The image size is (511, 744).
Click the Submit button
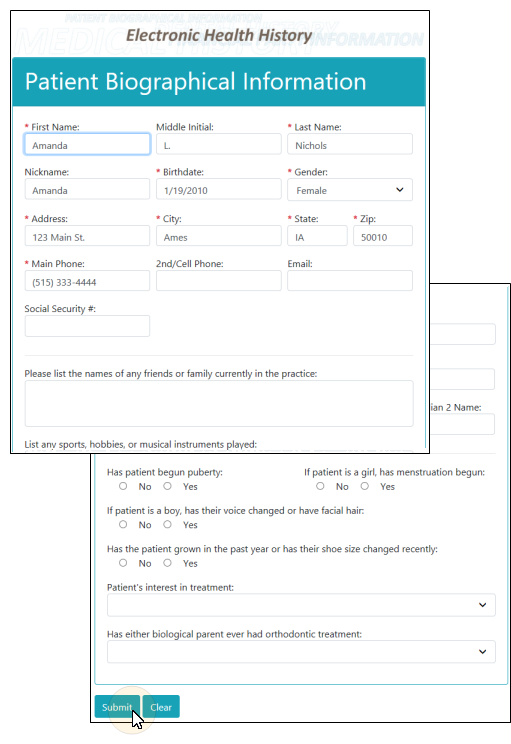click(117, 707)
